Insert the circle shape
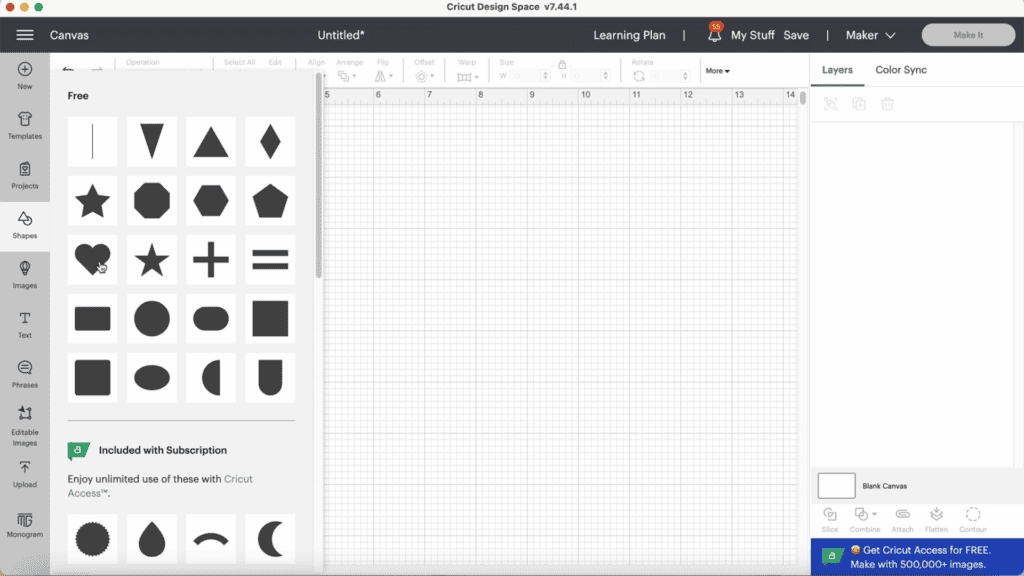Image resolution: width=1024 pixels, height=576 pixels. pos(152,319)
